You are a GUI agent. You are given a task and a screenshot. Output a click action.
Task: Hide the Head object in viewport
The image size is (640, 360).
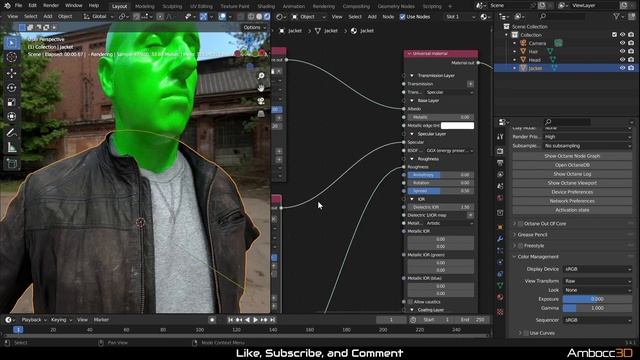pyautogui.click(x=622, y=60)
